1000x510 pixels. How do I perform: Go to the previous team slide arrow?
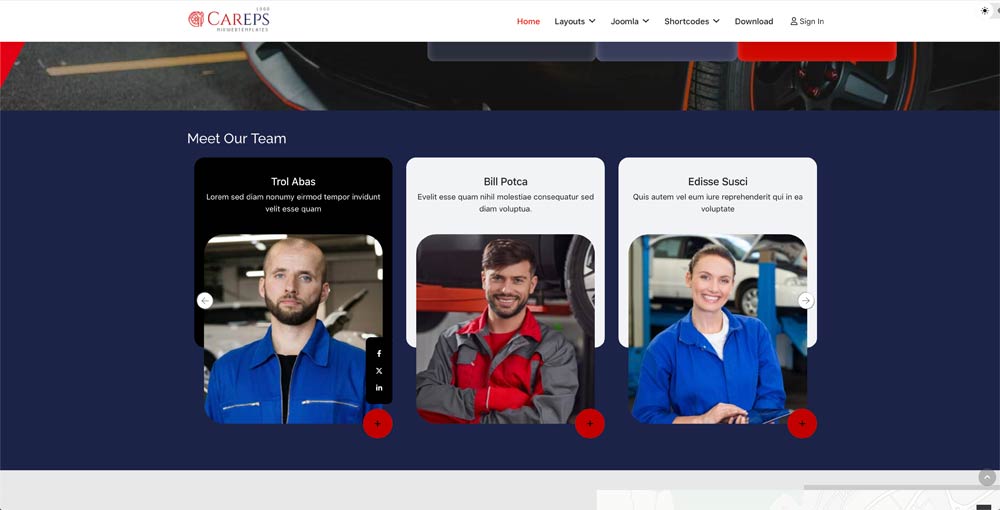click(205, 301)
